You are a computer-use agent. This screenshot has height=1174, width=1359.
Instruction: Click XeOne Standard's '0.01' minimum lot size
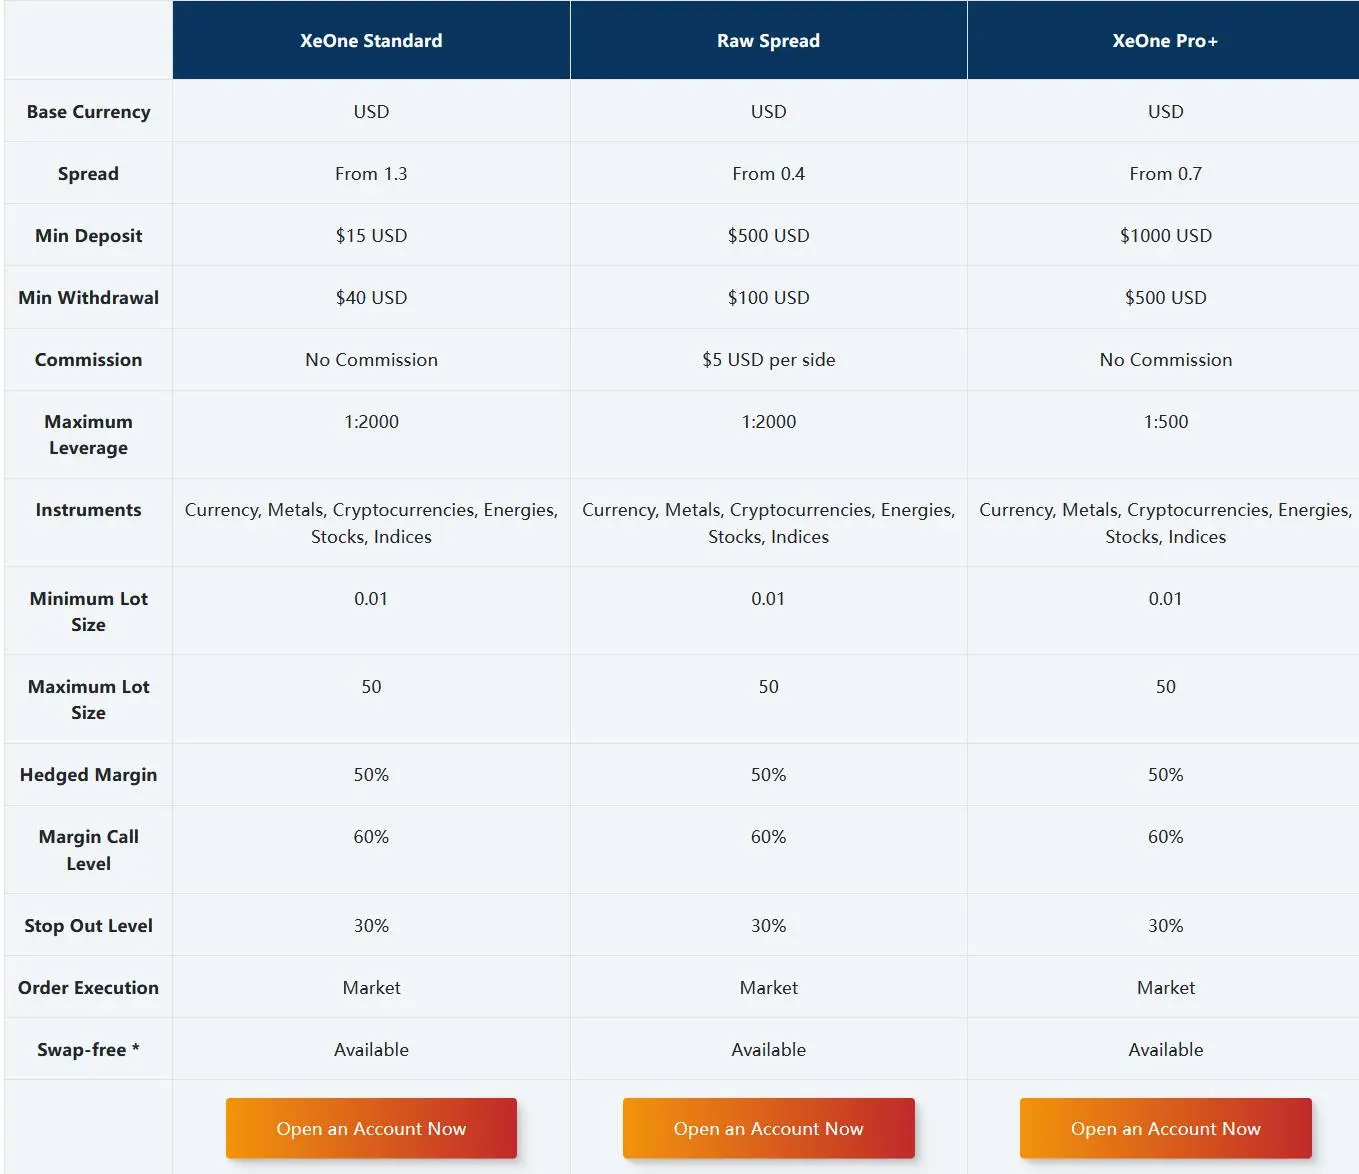pos(371,599)
